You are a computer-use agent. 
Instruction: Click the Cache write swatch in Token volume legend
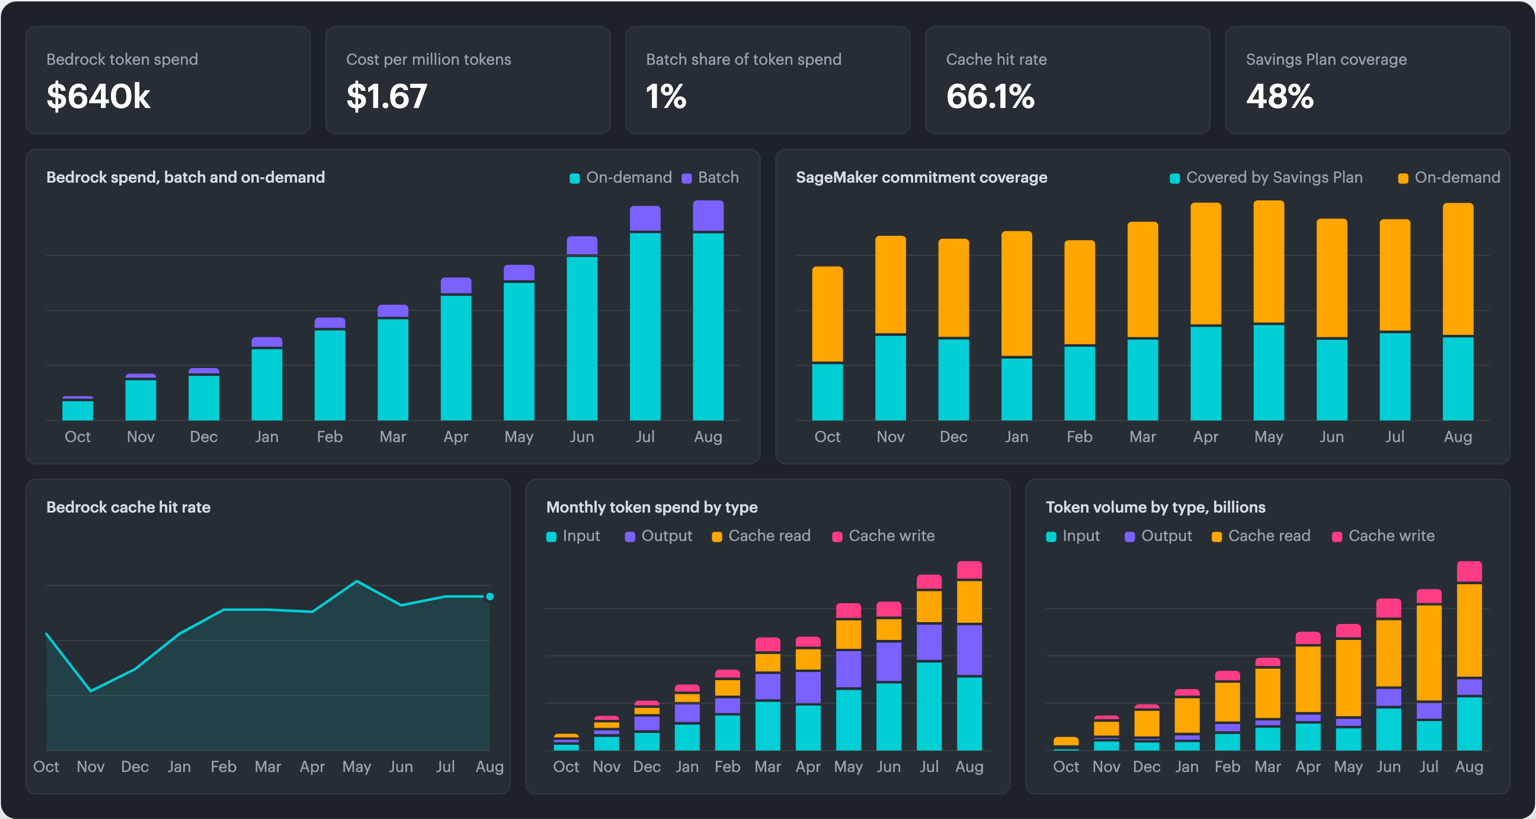pos(1337,537)
